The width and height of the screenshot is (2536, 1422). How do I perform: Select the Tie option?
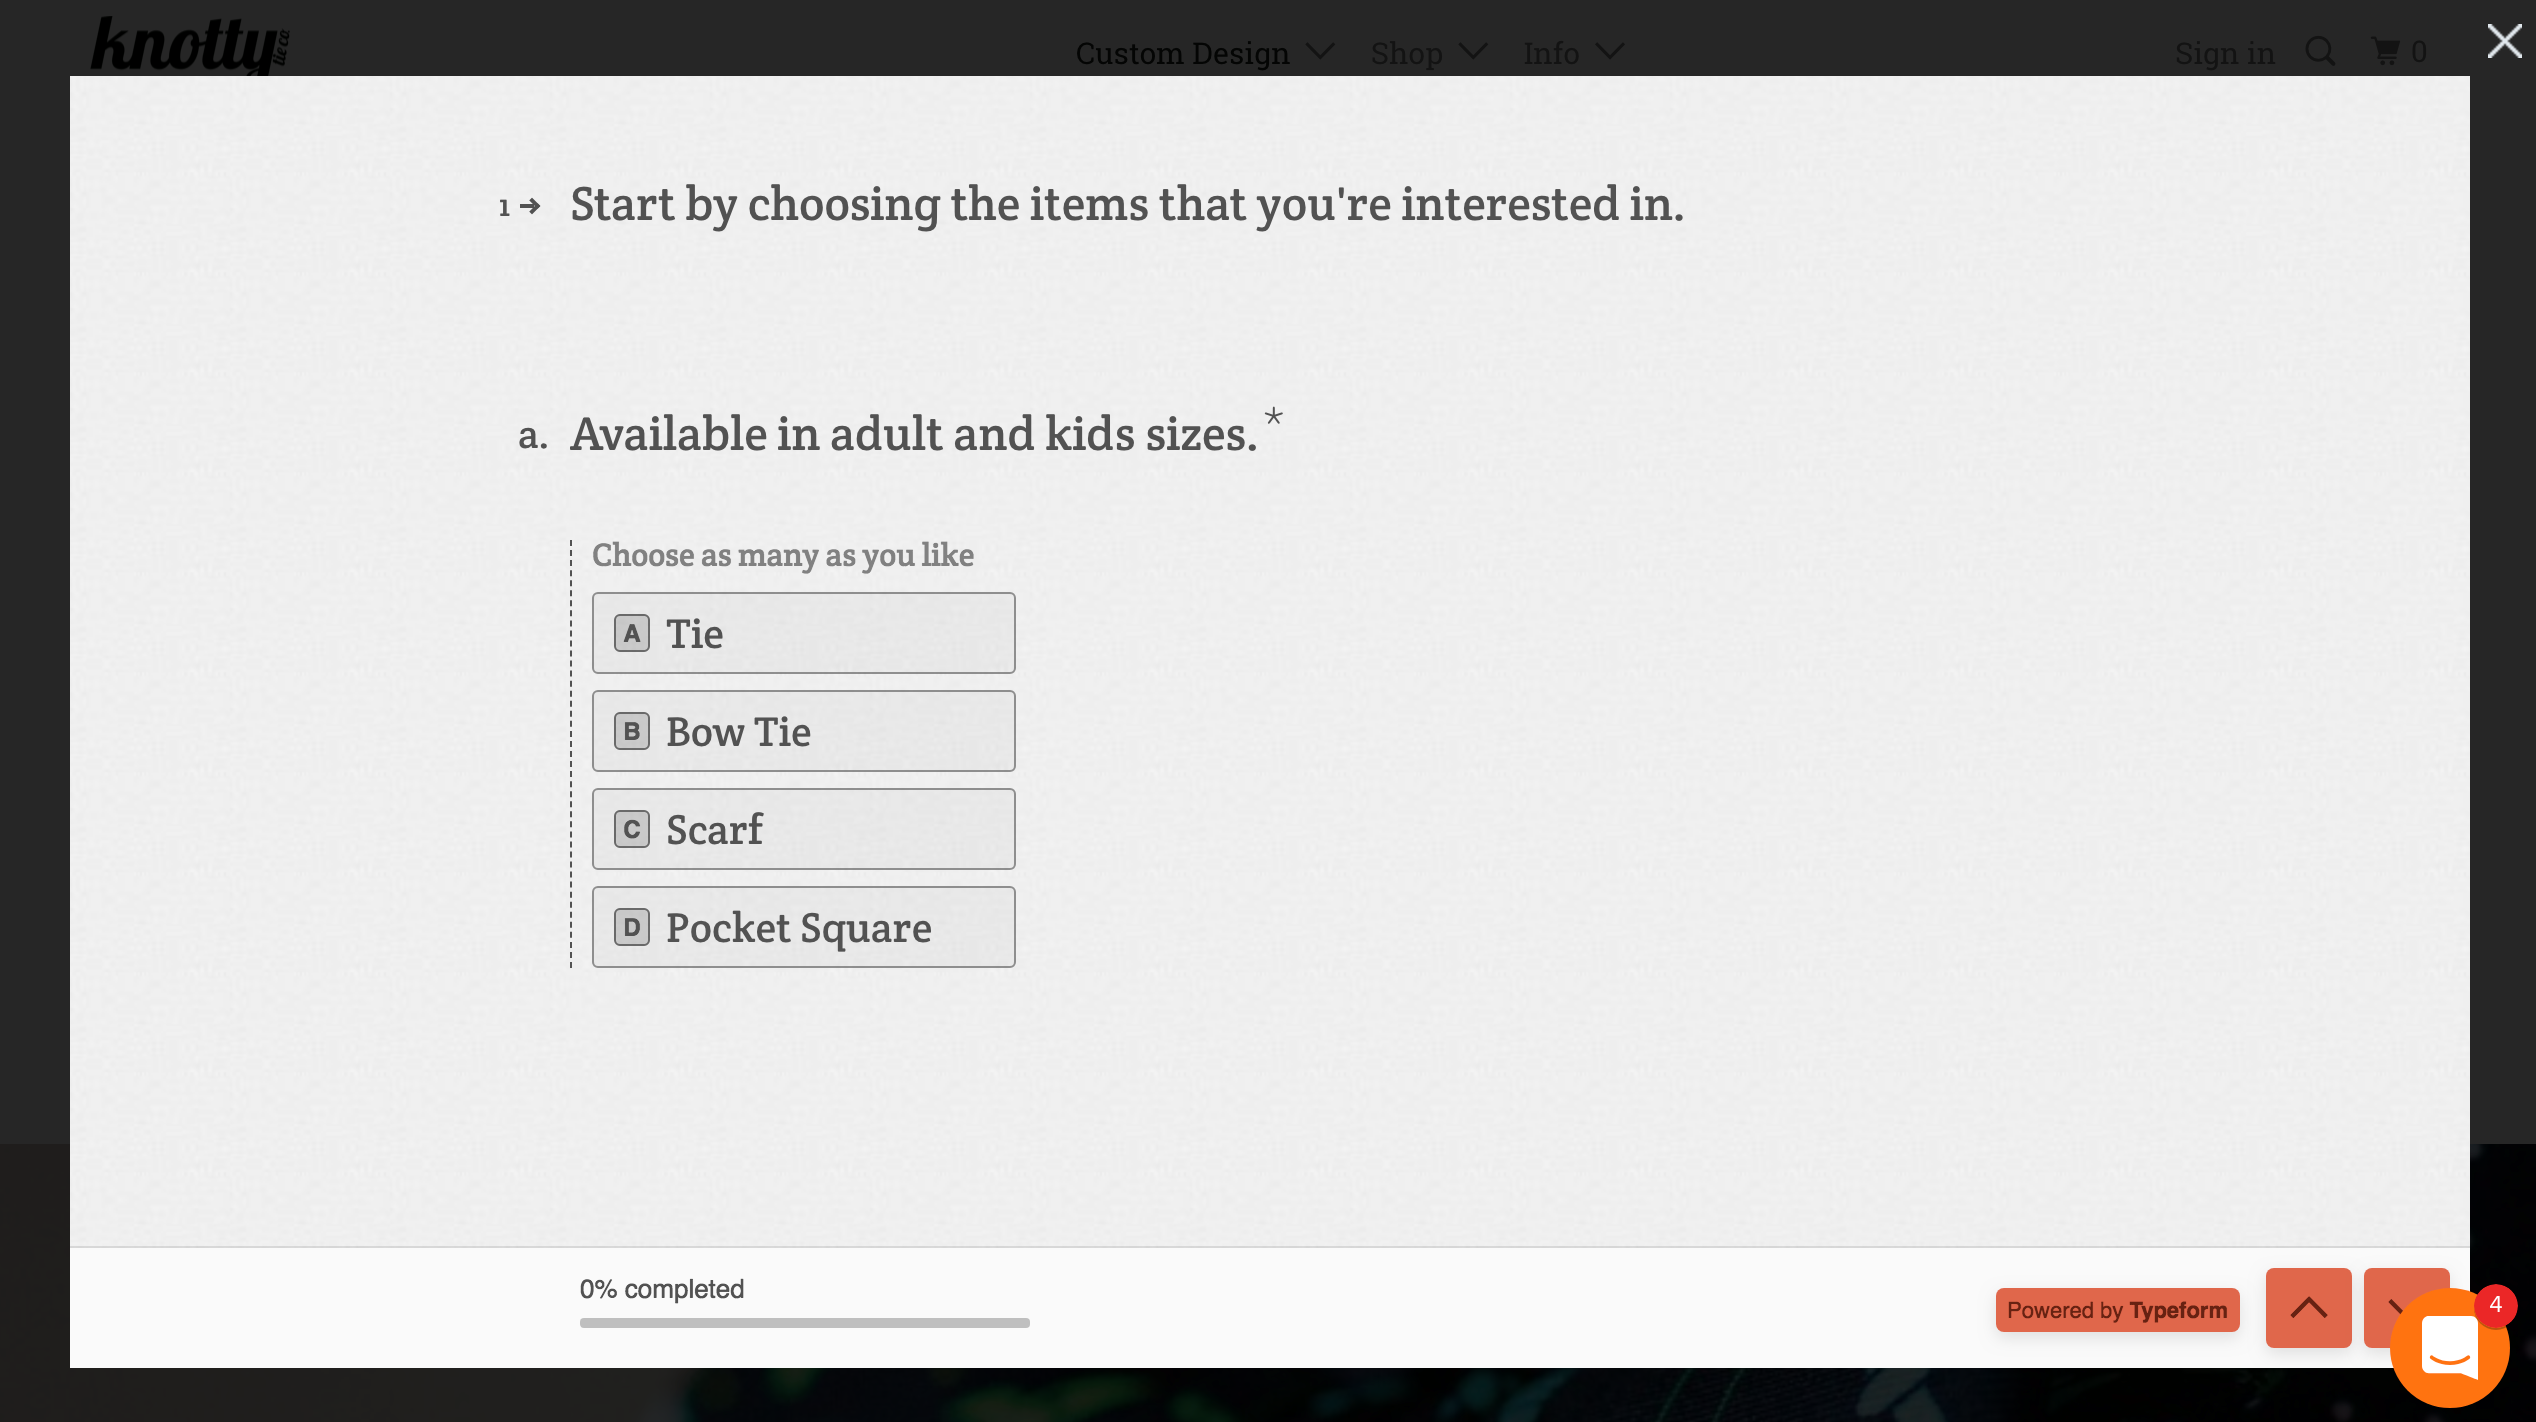click(803, 633)
